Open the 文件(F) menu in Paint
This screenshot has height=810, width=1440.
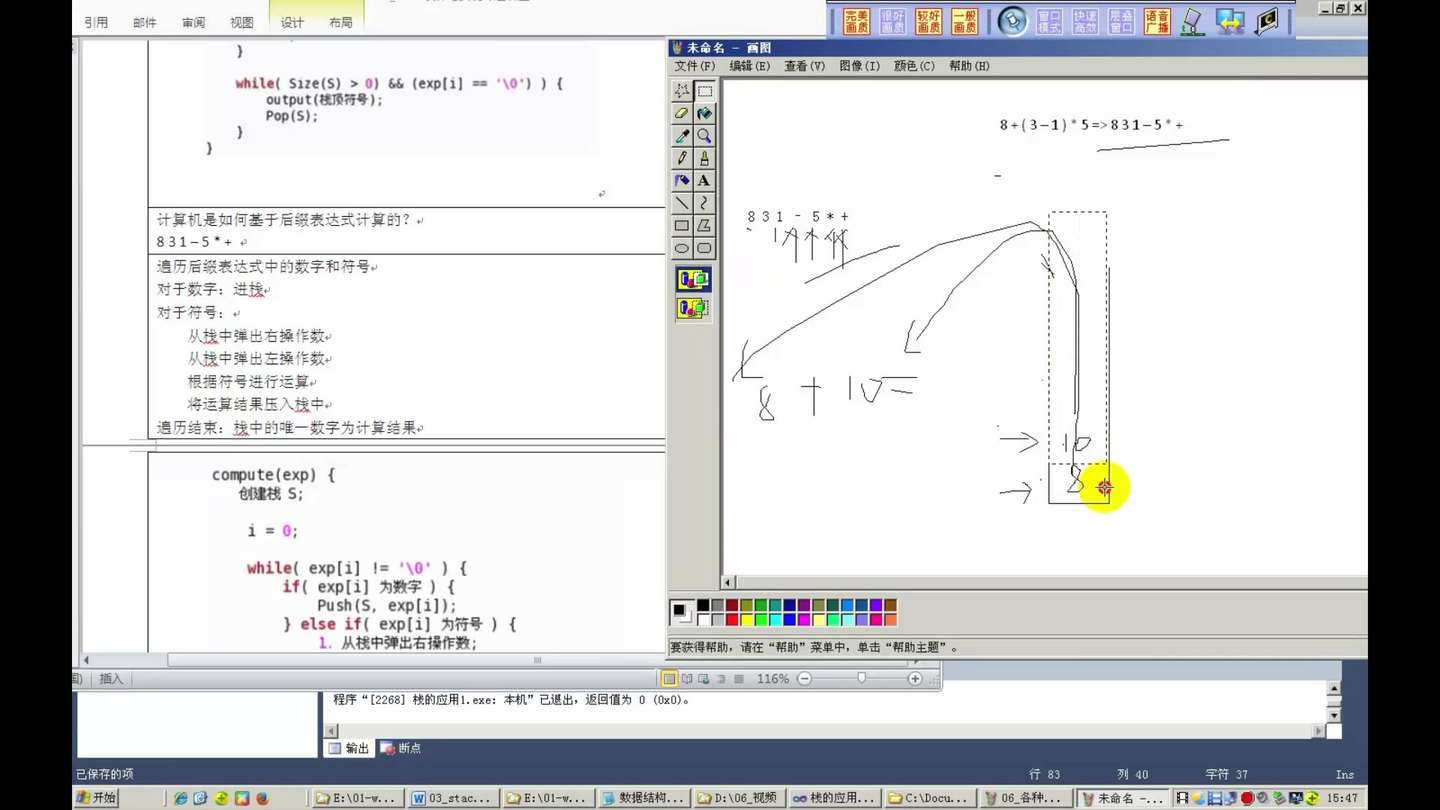(694, 66)
